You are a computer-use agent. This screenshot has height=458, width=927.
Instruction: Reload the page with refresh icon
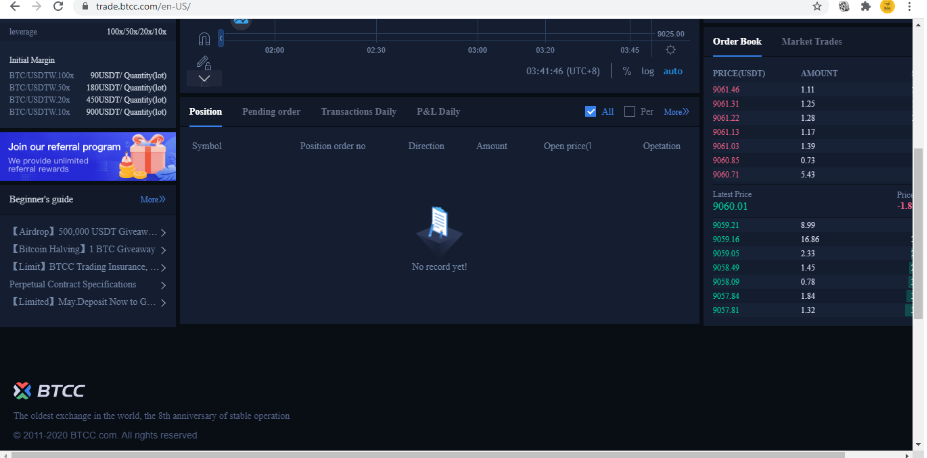[x=58, y=7]
